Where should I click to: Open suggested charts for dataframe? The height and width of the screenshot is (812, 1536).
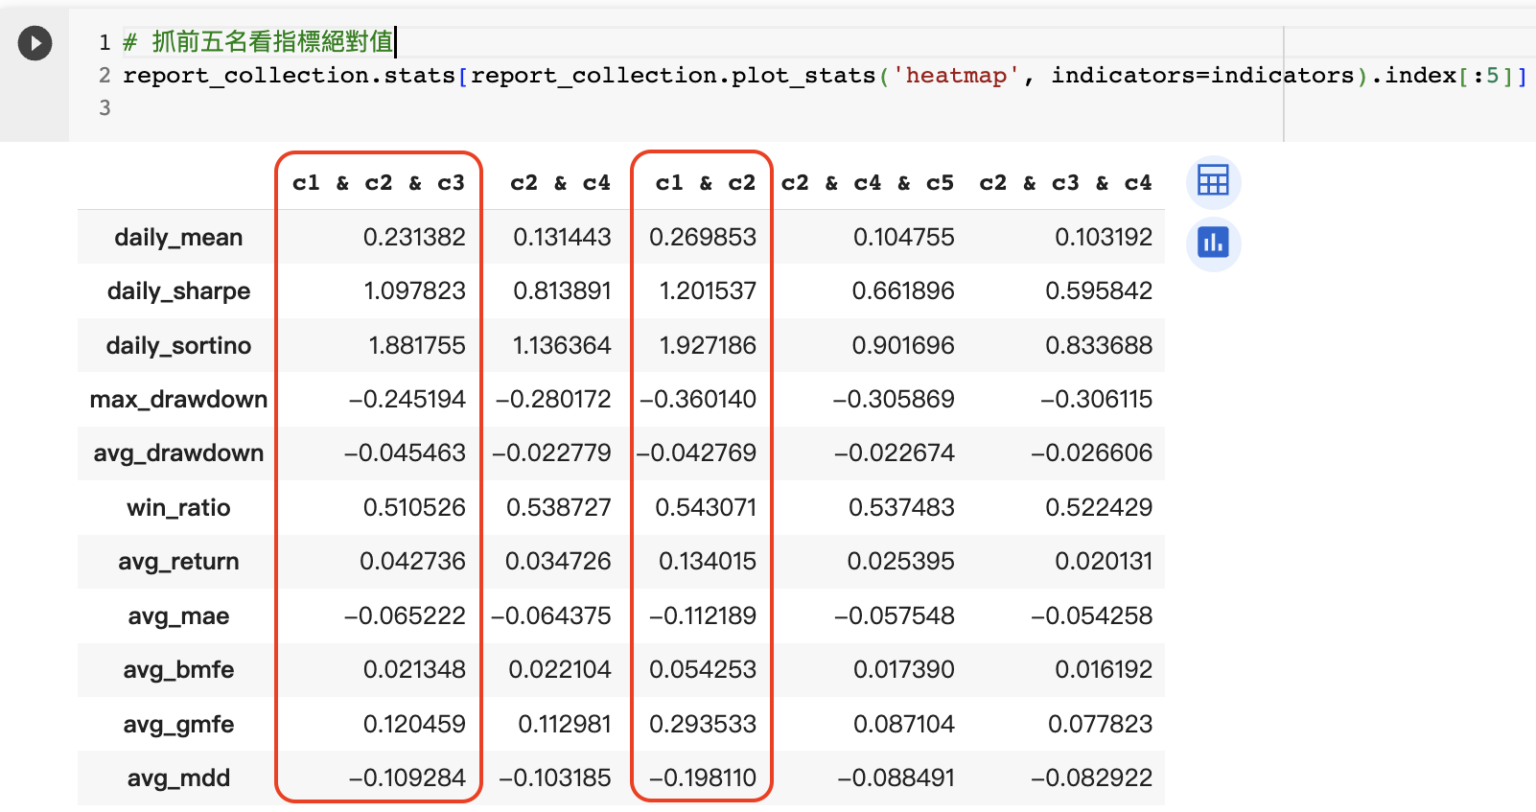point(1213,243)
